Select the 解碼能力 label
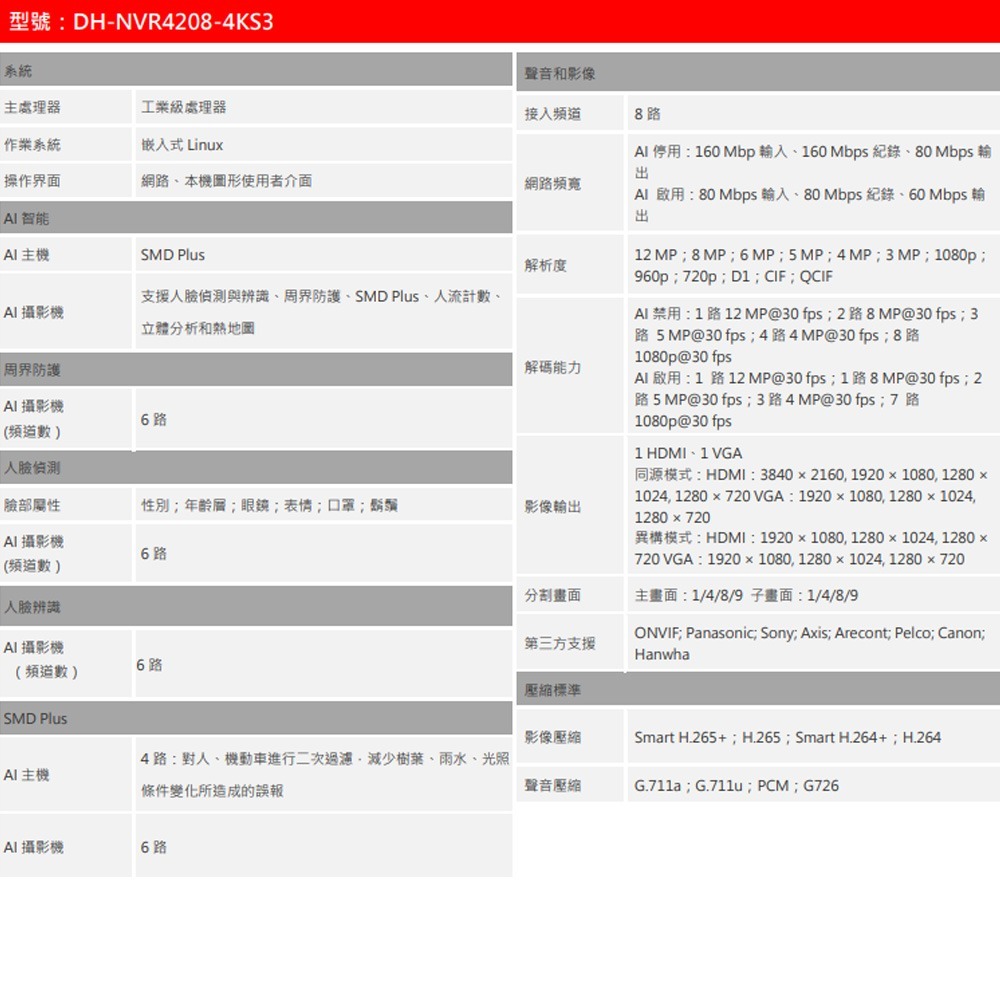1000x1000 pixels. (553, 367)
